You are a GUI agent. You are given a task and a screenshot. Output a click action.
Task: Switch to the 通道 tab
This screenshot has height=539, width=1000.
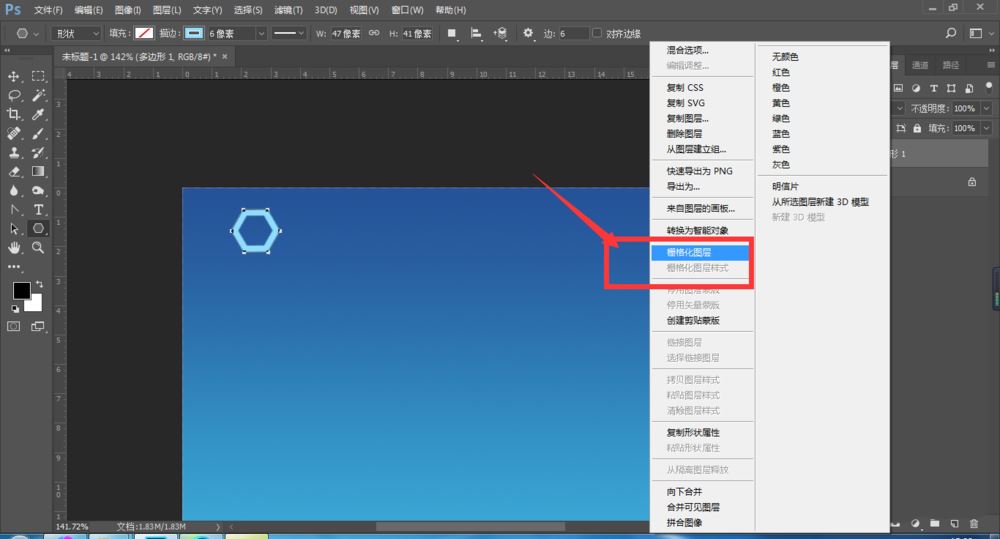click(x=920, y=65)
